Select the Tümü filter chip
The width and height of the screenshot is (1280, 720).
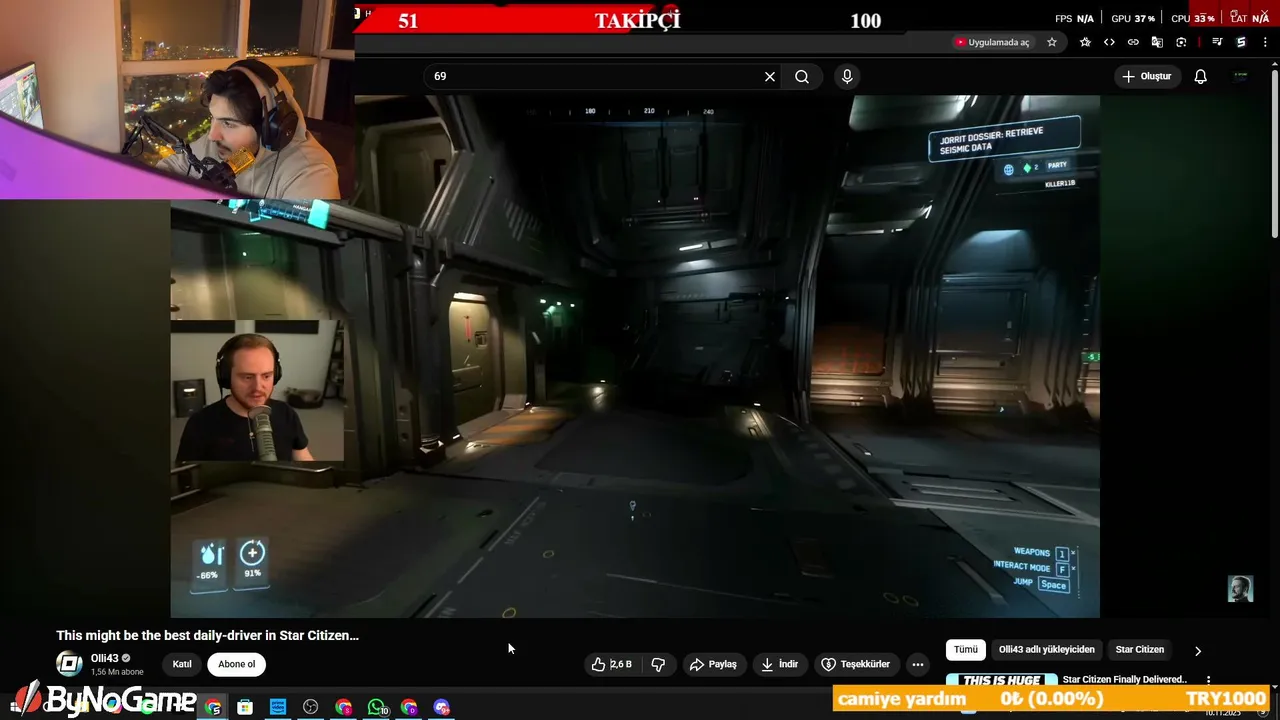(966, 650)
